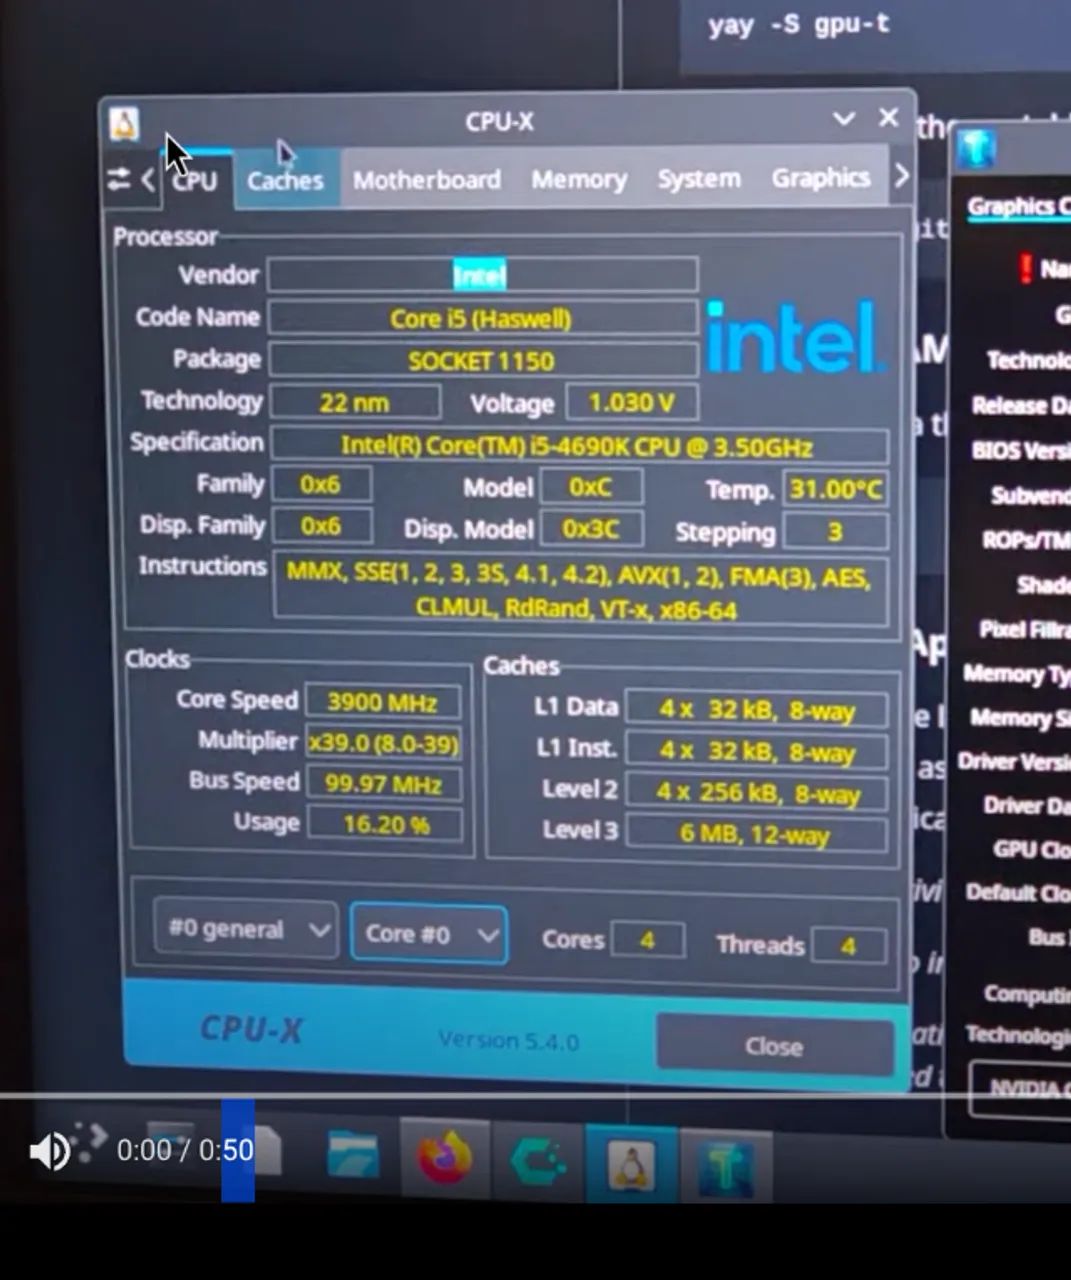
Task: Click the Specification value "i5-4690K CPU @ 3.50GHz"
Action: click(x=579, y=446)
